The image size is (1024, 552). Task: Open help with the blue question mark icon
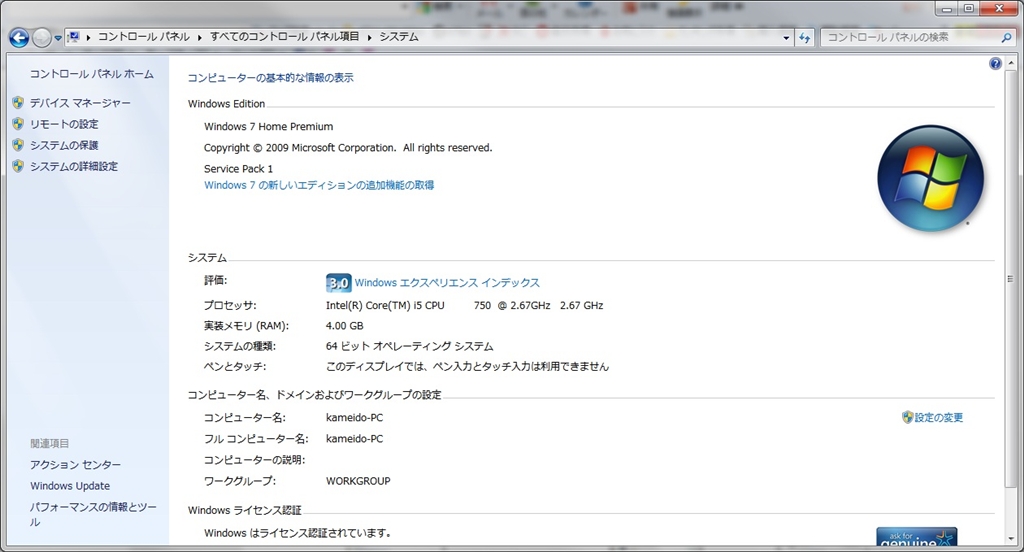(995, 63)
